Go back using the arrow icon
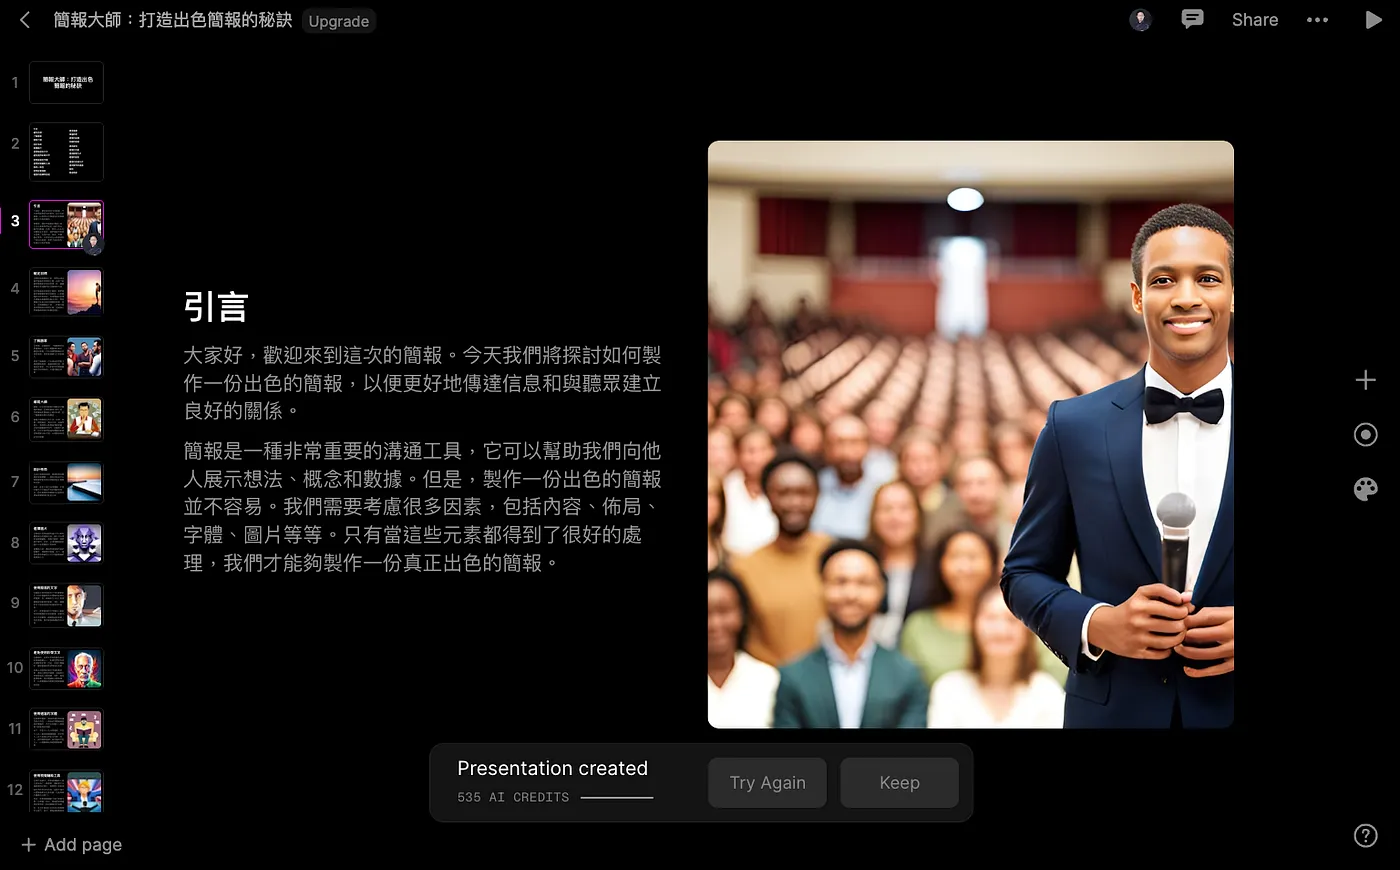This screenshot has height=870, width=1400. (25, 20)
